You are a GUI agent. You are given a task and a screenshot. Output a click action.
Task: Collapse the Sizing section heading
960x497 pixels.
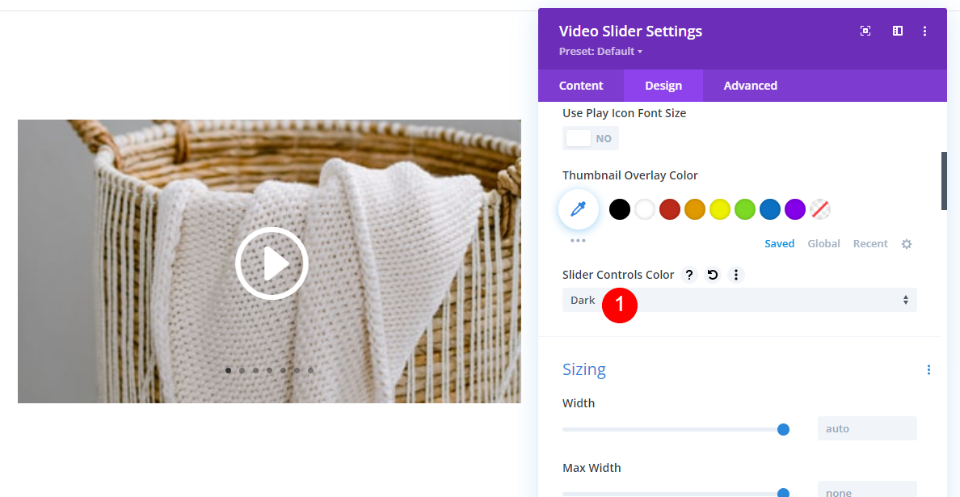tap(584, 370)
